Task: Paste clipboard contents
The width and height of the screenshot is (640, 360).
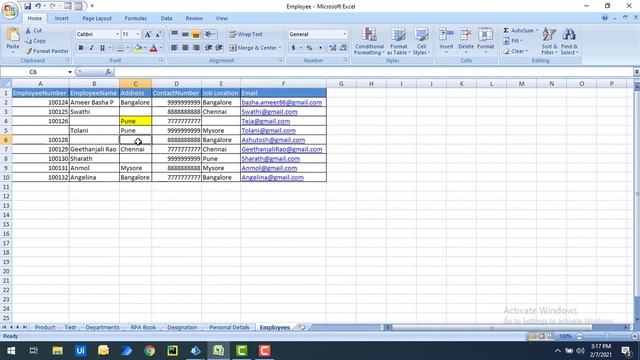Action: 13,41
